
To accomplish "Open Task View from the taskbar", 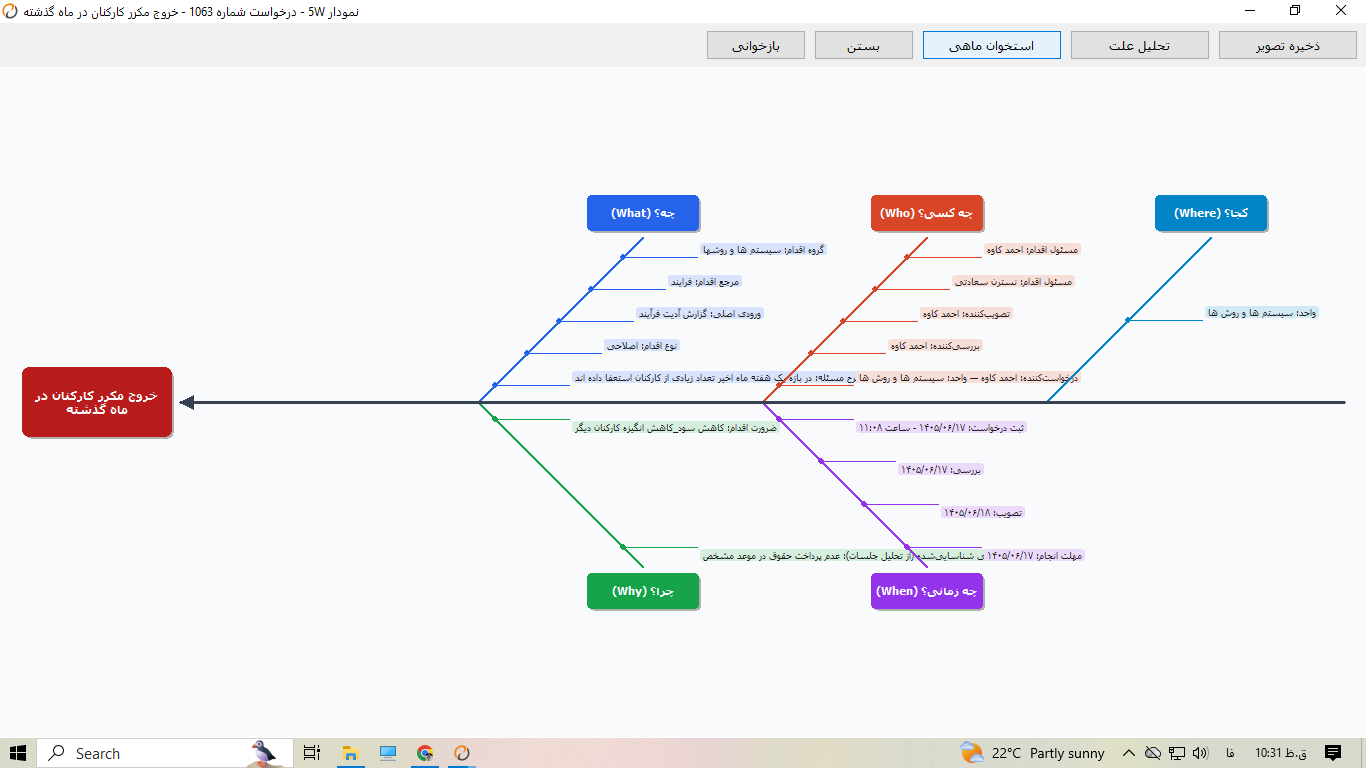I will [x=311, y=753].
